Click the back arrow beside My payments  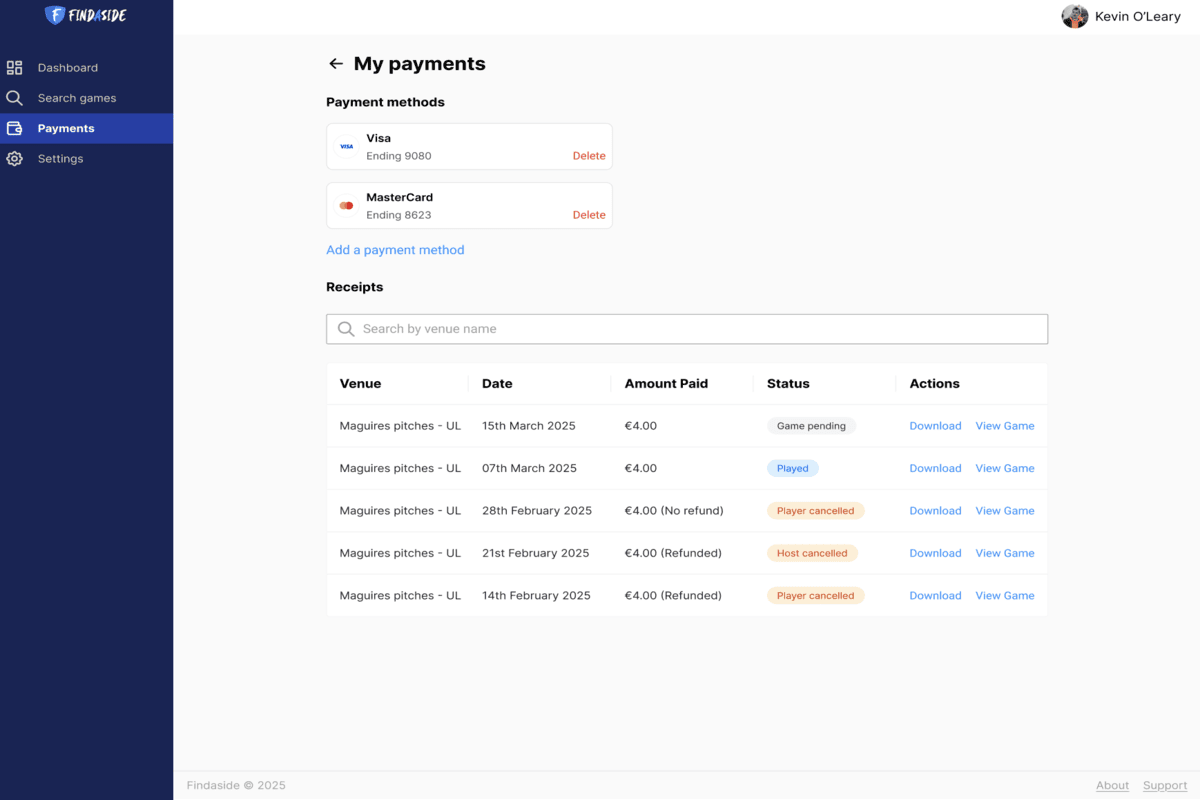pyautogui.click(x=336, y=64)
